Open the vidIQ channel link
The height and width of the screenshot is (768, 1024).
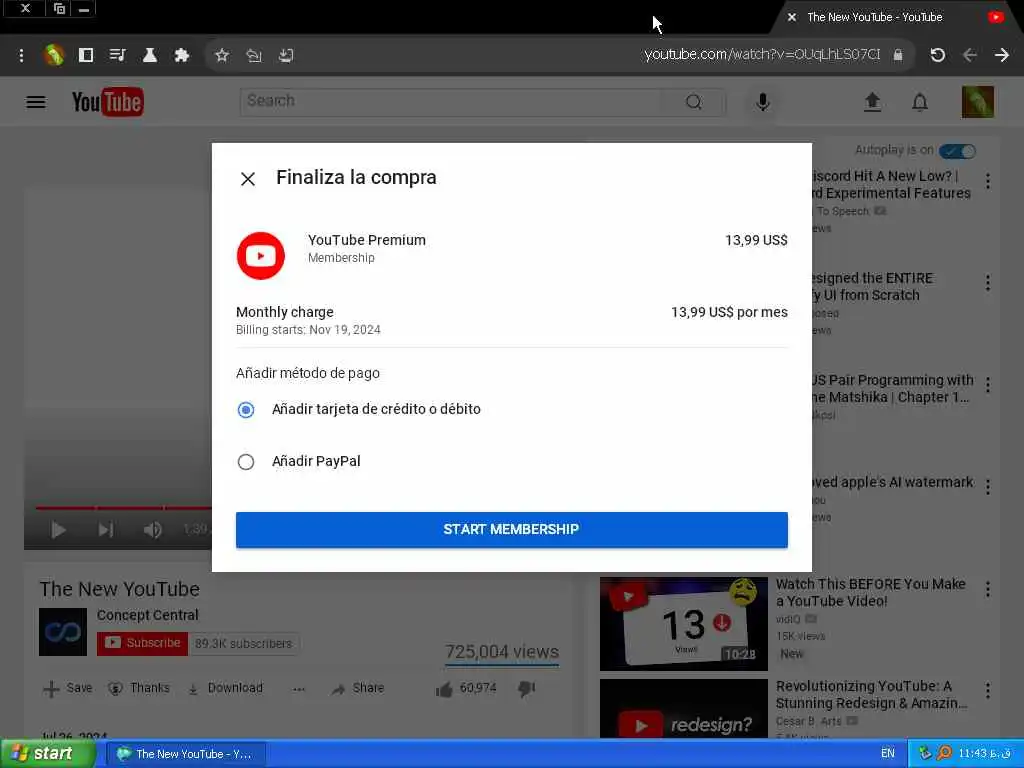(x=787, y=618)
